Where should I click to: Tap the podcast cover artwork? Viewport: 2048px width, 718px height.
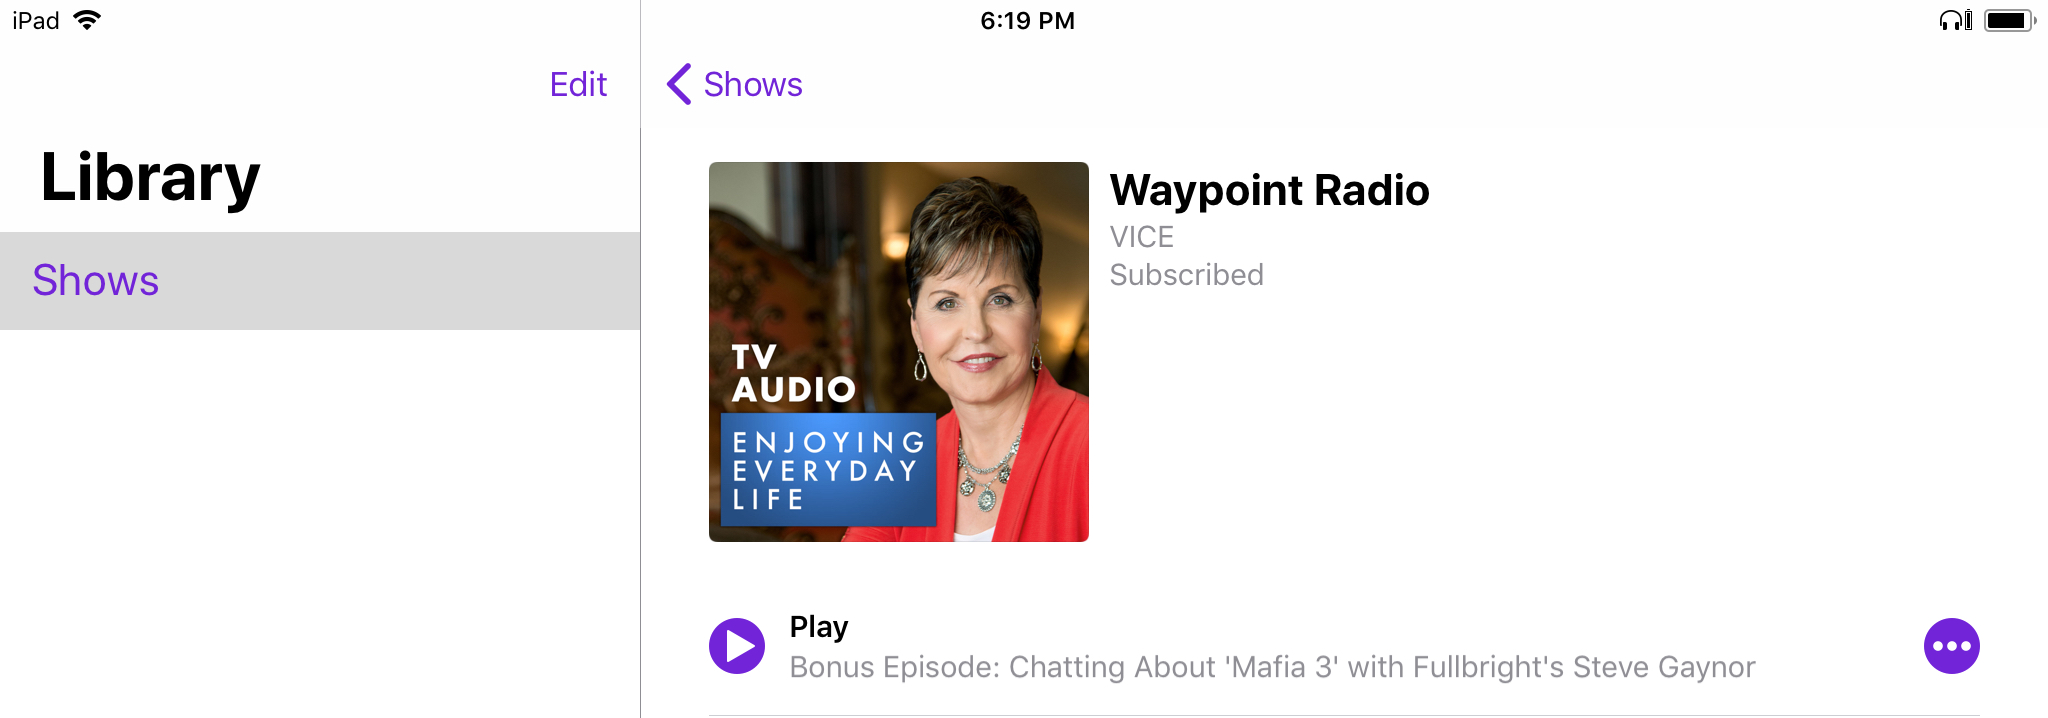click(x=899, y=352)
